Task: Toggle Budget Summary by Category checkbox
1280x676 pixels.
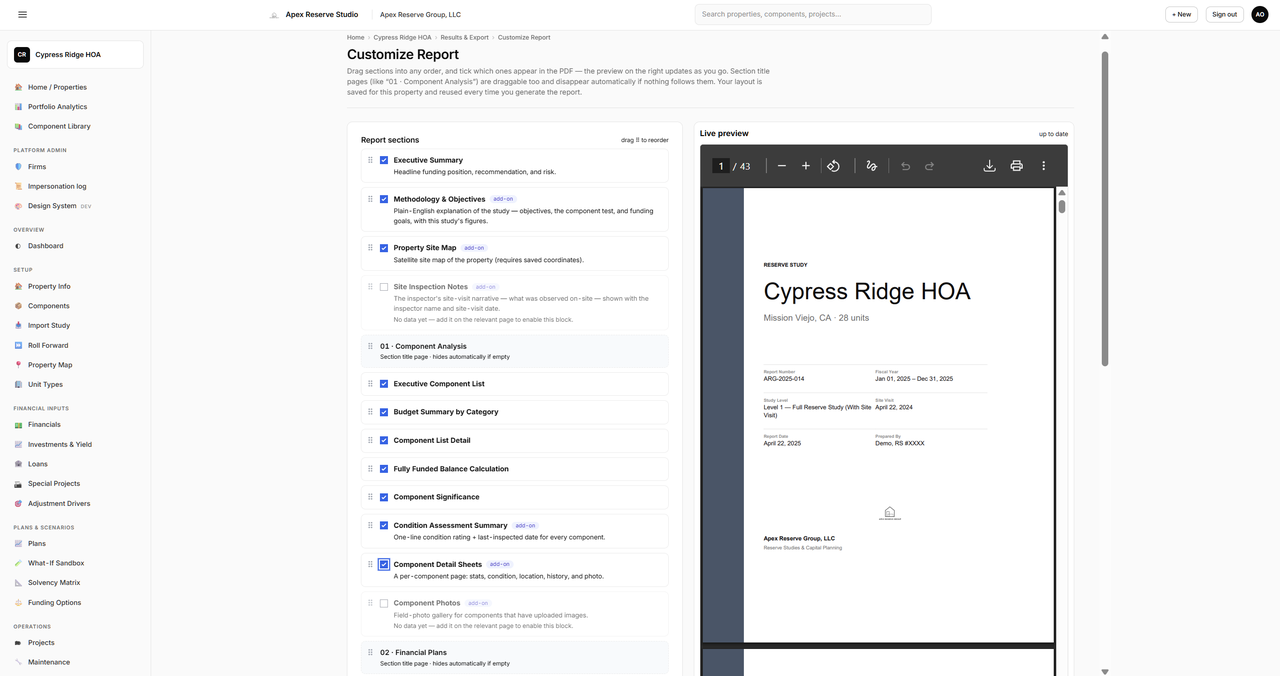Action: 384,412
